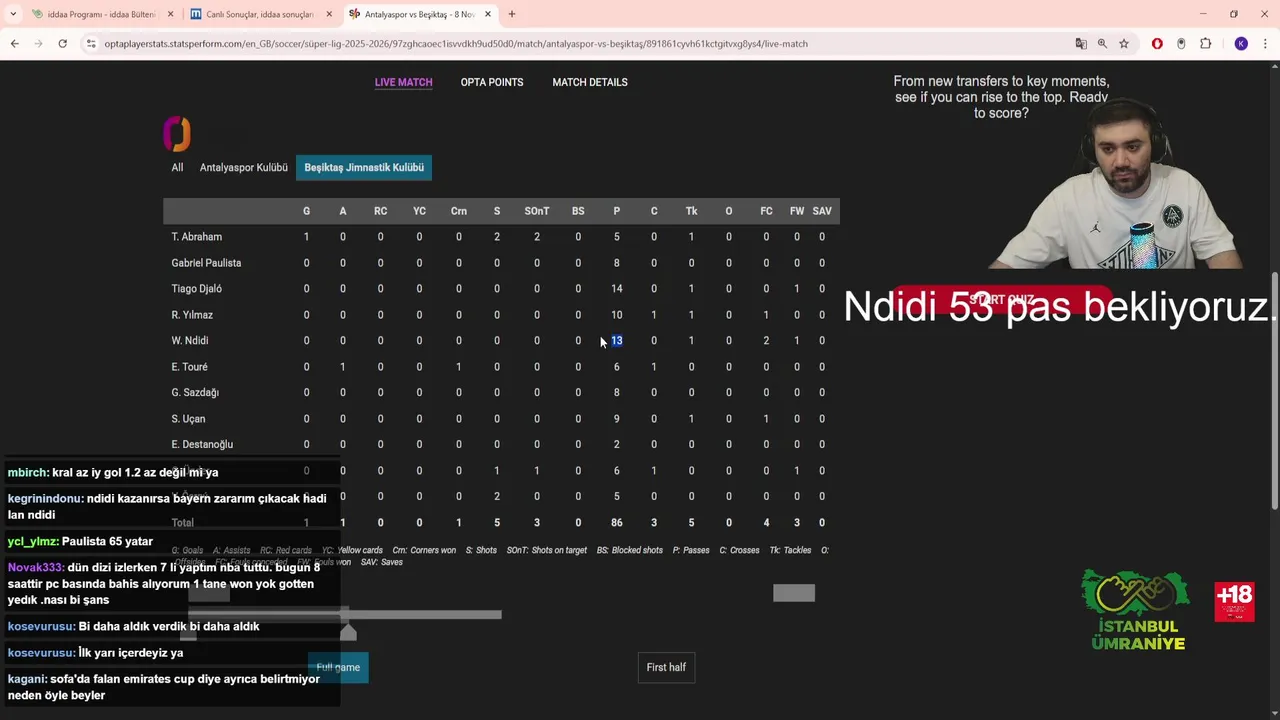Open the Chrome three-dot menu
The height and width of the screenshot is (720, 1280).
click(x=1266, y=44)
